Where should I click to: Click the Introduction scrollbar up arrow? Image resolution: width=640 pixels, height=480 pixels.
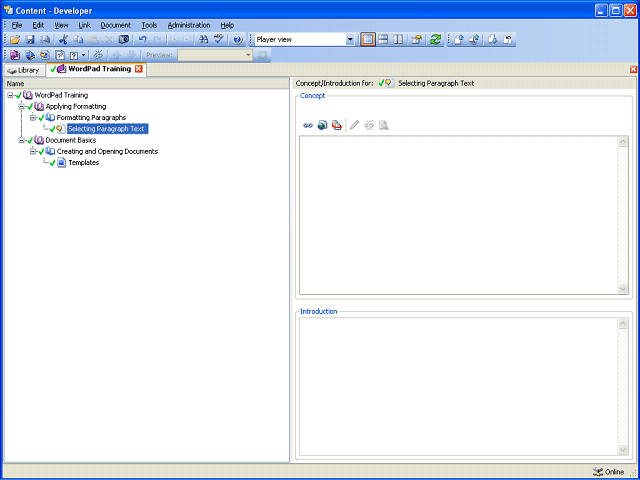(623, 324)
